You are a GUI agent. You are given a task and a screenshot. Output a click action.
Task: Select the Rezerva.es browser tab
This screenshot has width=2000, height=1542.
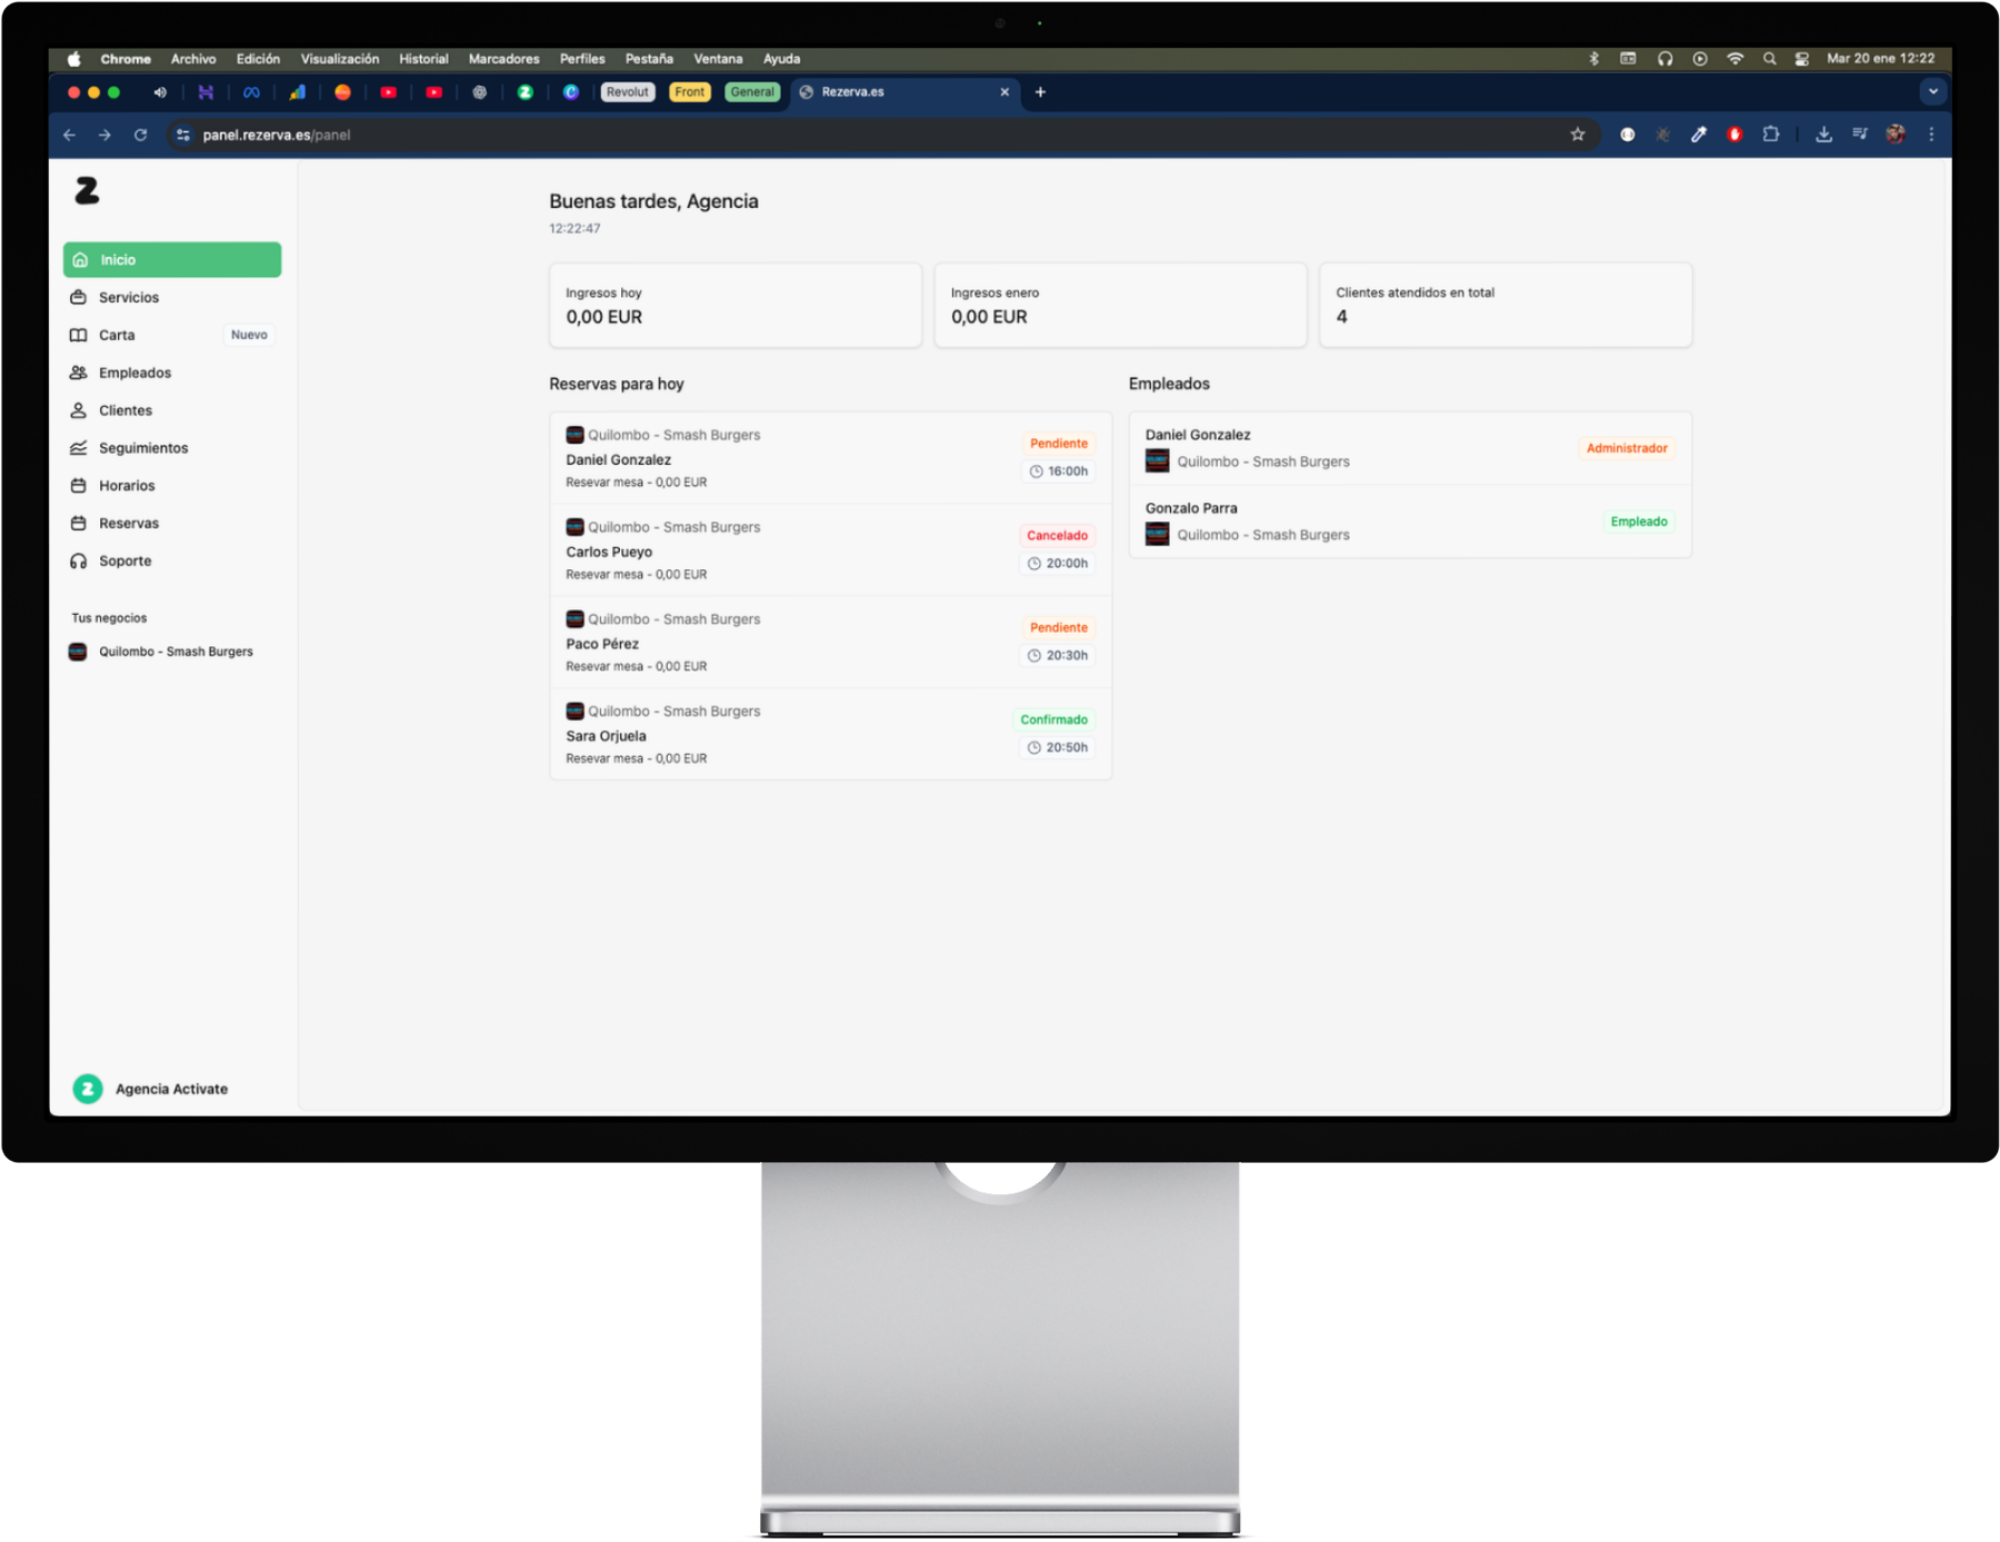(x=851, y=91)
